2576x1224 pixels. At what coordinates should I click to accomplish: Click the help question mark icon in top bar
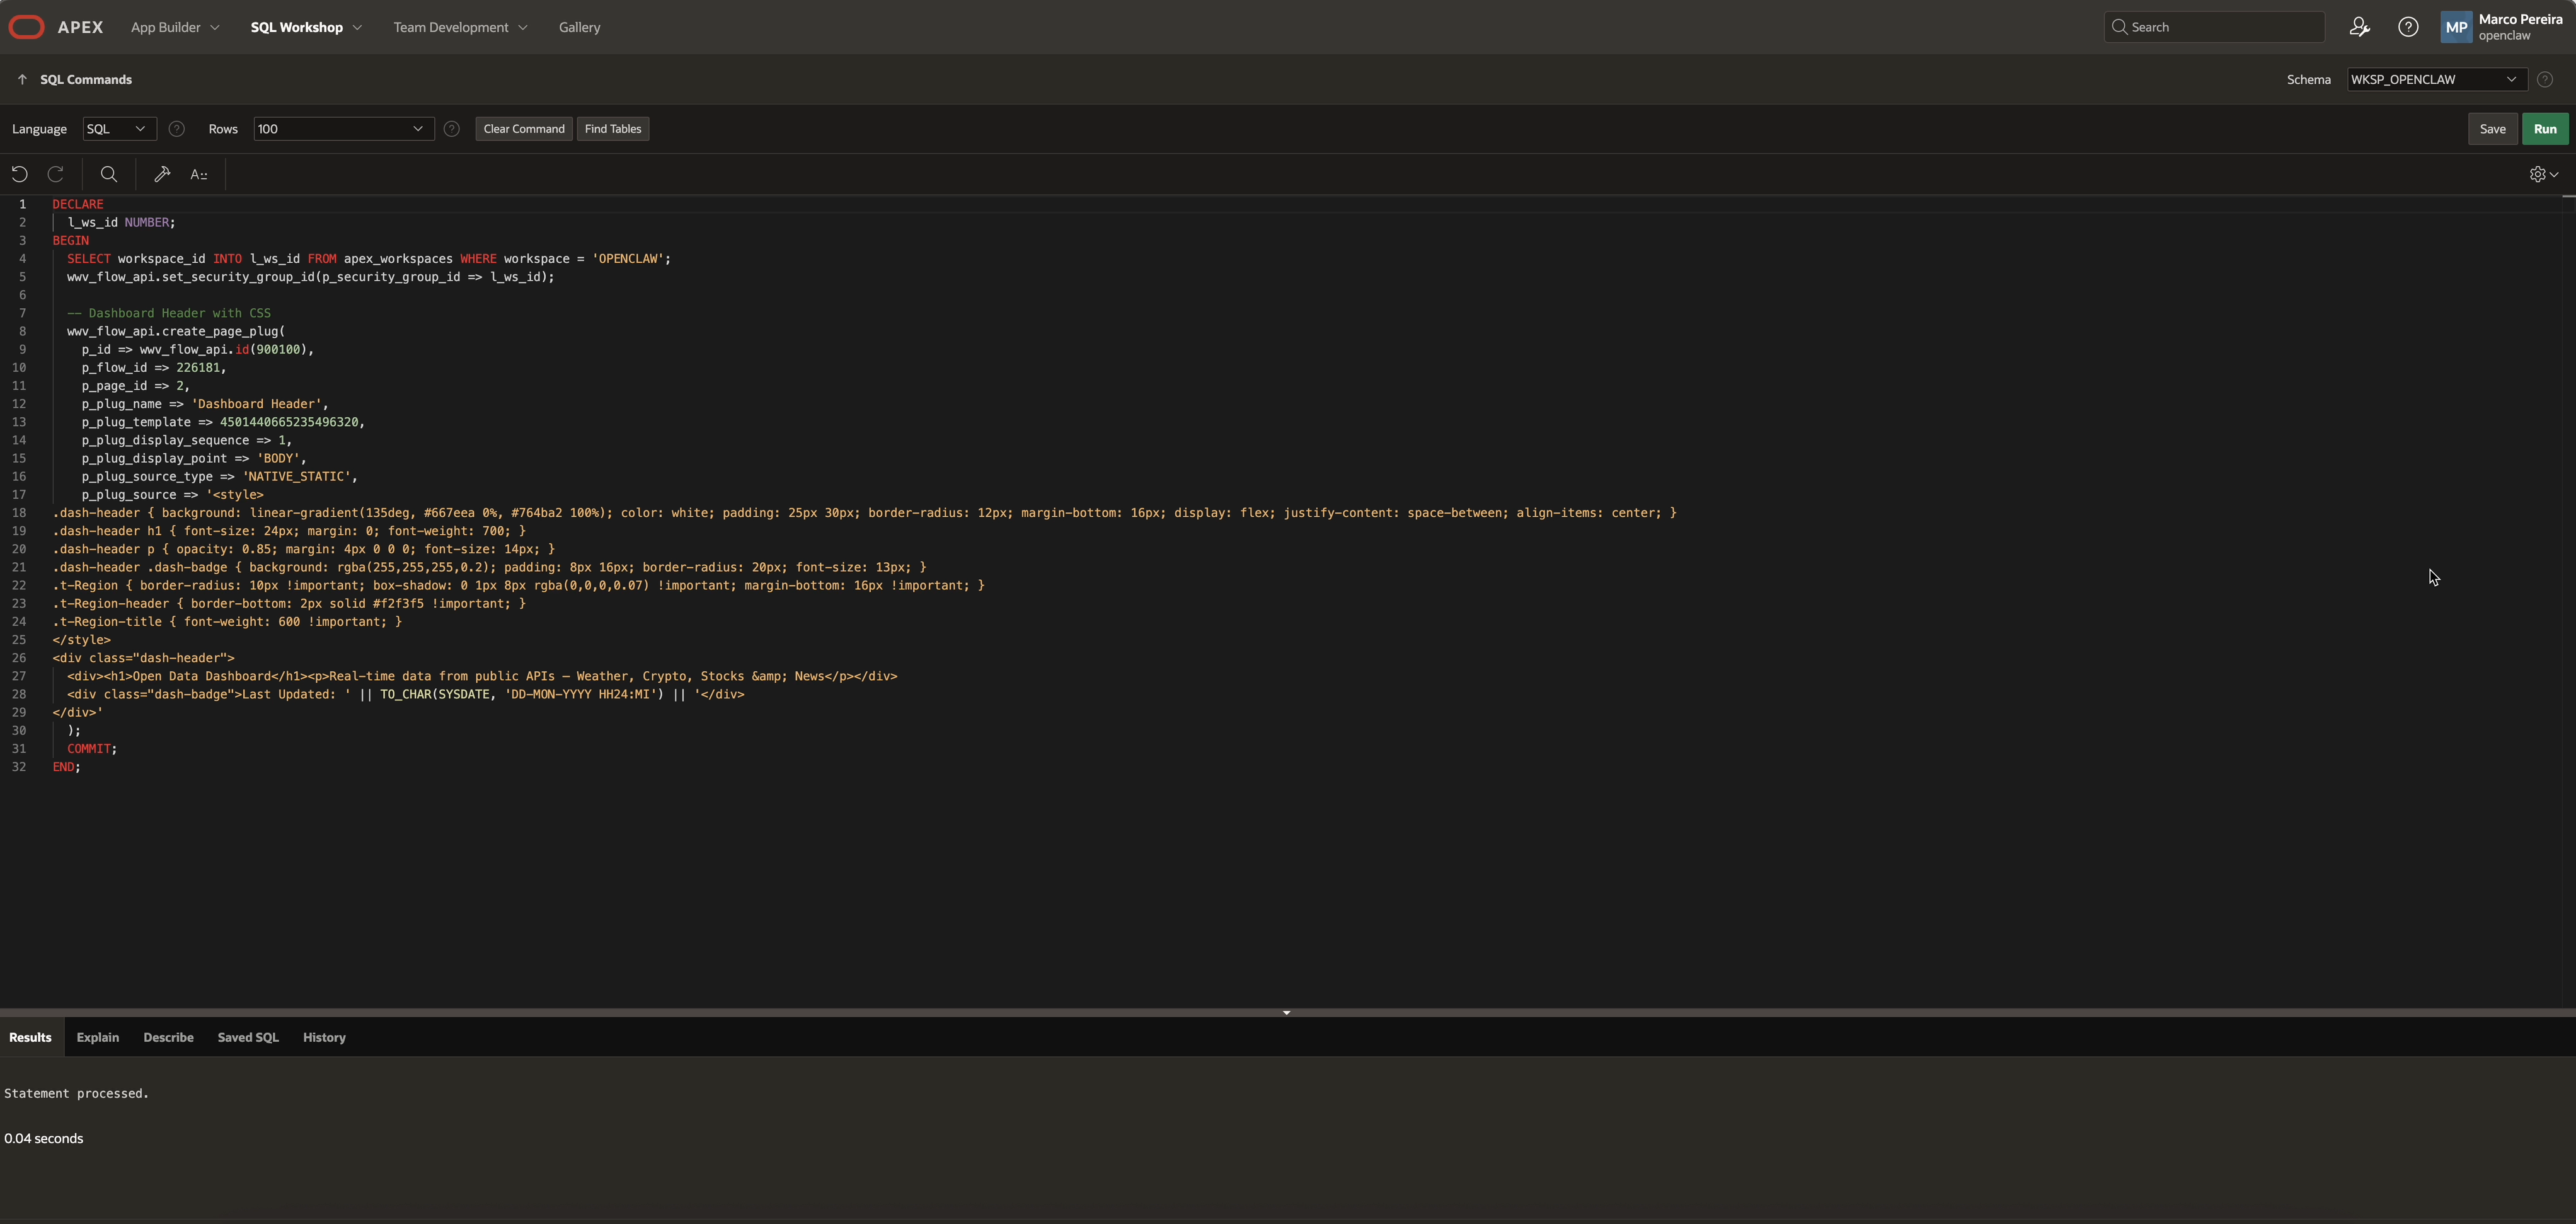click(2408, 27)
